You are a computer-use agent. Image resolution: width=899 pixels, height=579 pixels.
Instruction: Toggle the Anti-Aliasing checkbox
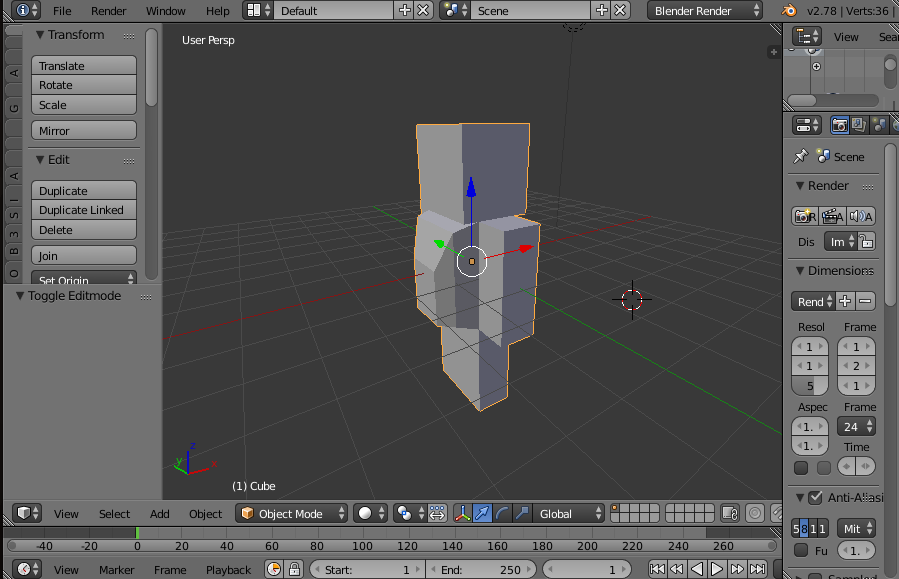point(815,497)
